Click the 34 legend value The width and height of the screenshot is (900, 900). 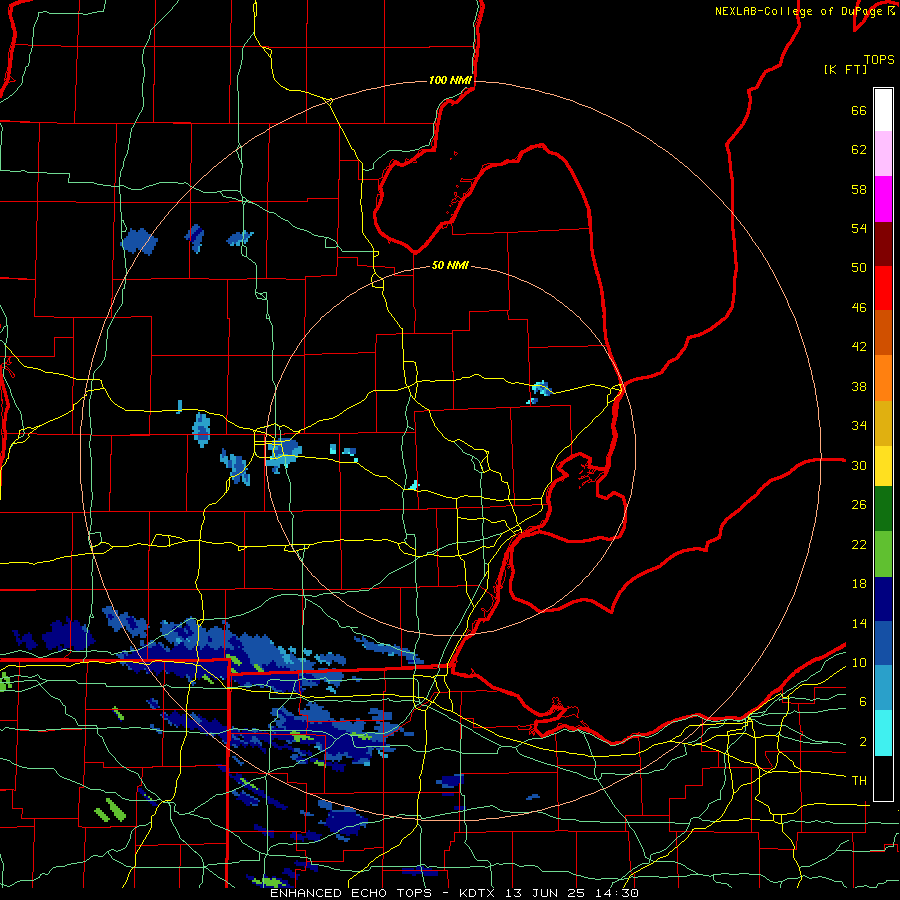click(x=859, y=425)
